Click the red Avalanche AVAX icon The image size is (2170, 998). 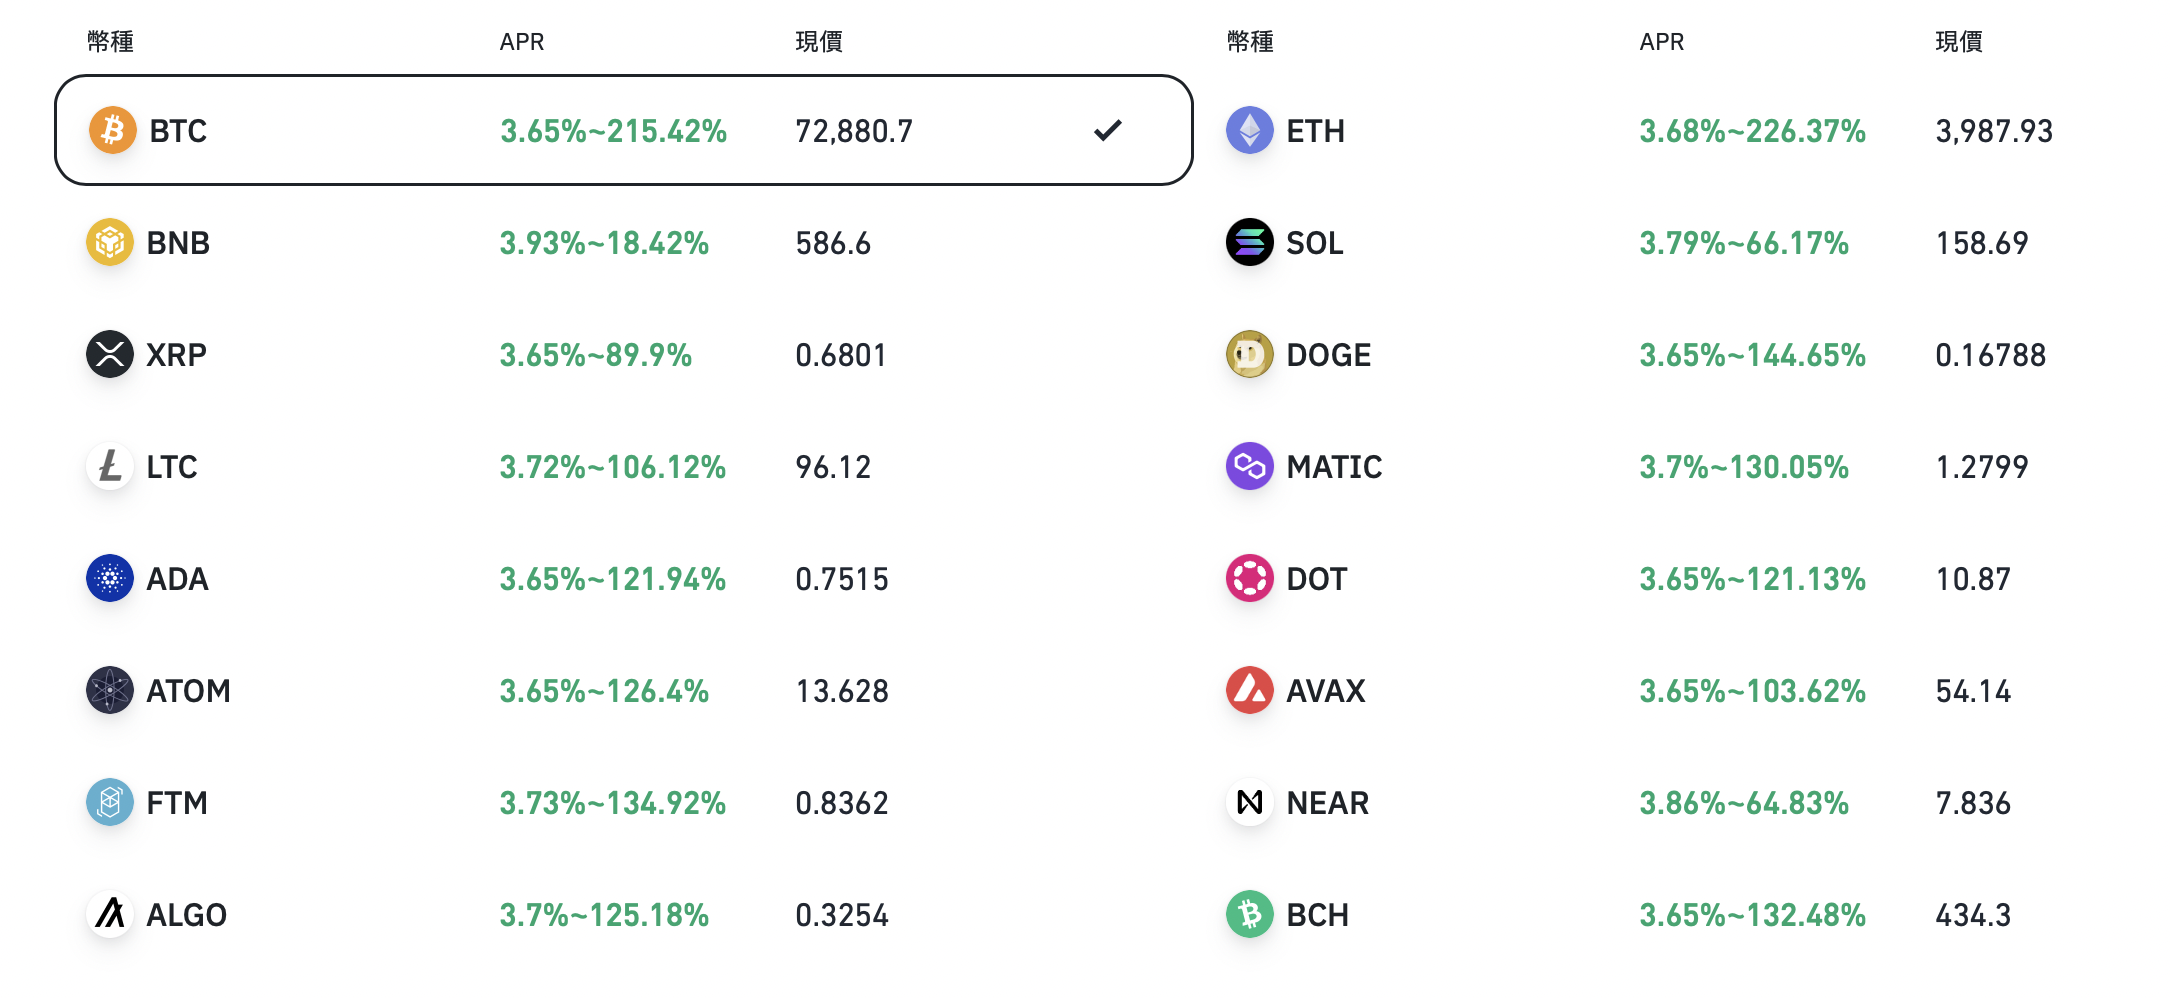[1249, 690]
